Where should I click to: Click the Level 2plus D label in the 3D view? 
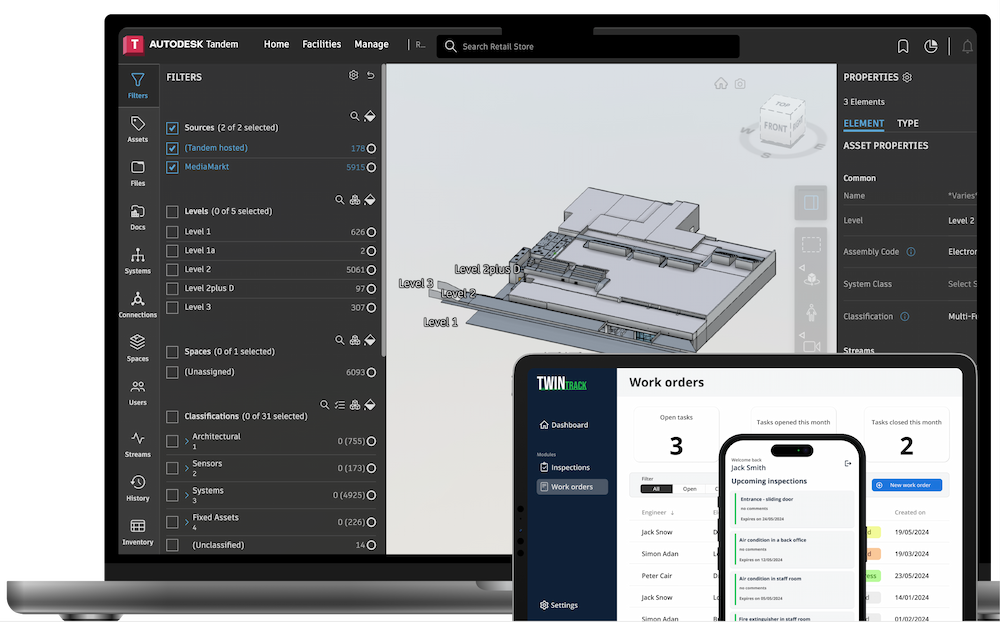click(x=487, y=269)
